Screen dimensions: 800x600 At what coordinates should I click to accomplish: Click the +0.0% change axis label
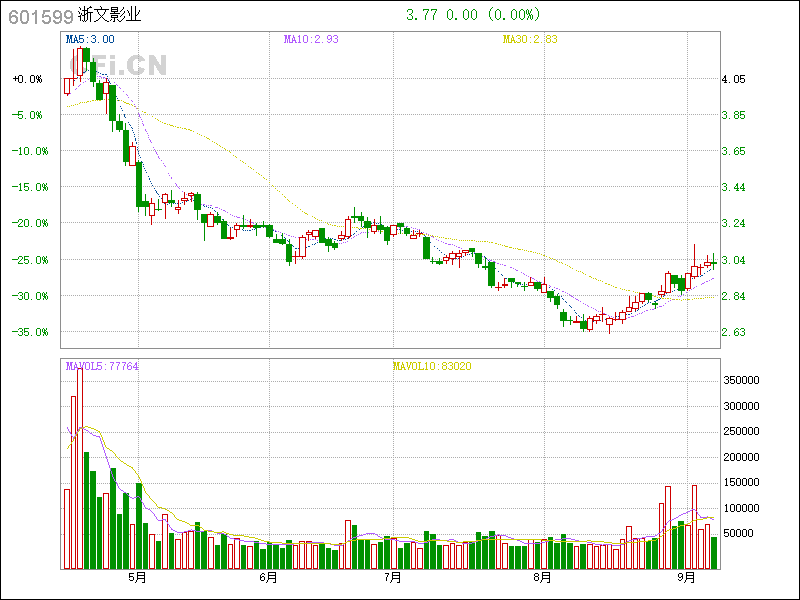[28, 79]
